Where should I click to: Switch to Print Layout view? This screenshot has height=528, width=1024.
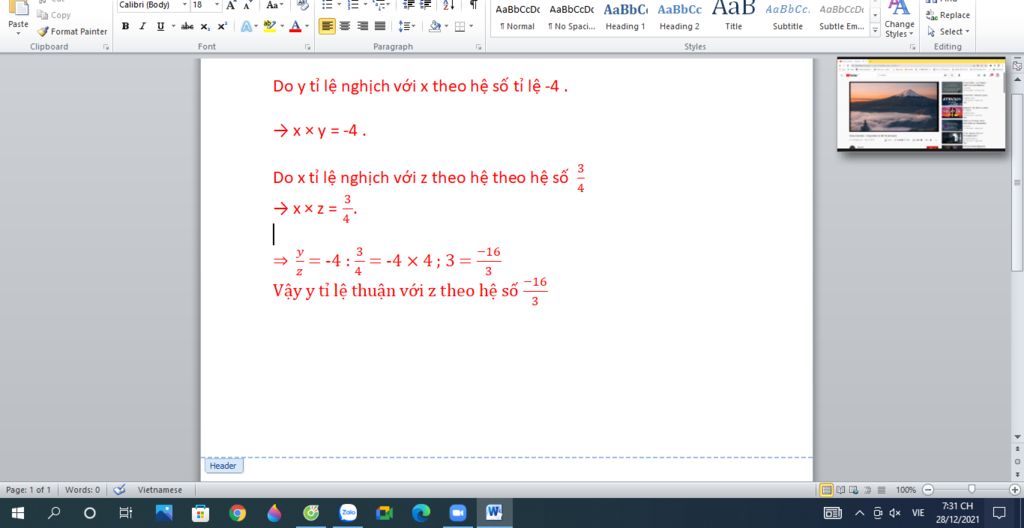pos(826,489)
